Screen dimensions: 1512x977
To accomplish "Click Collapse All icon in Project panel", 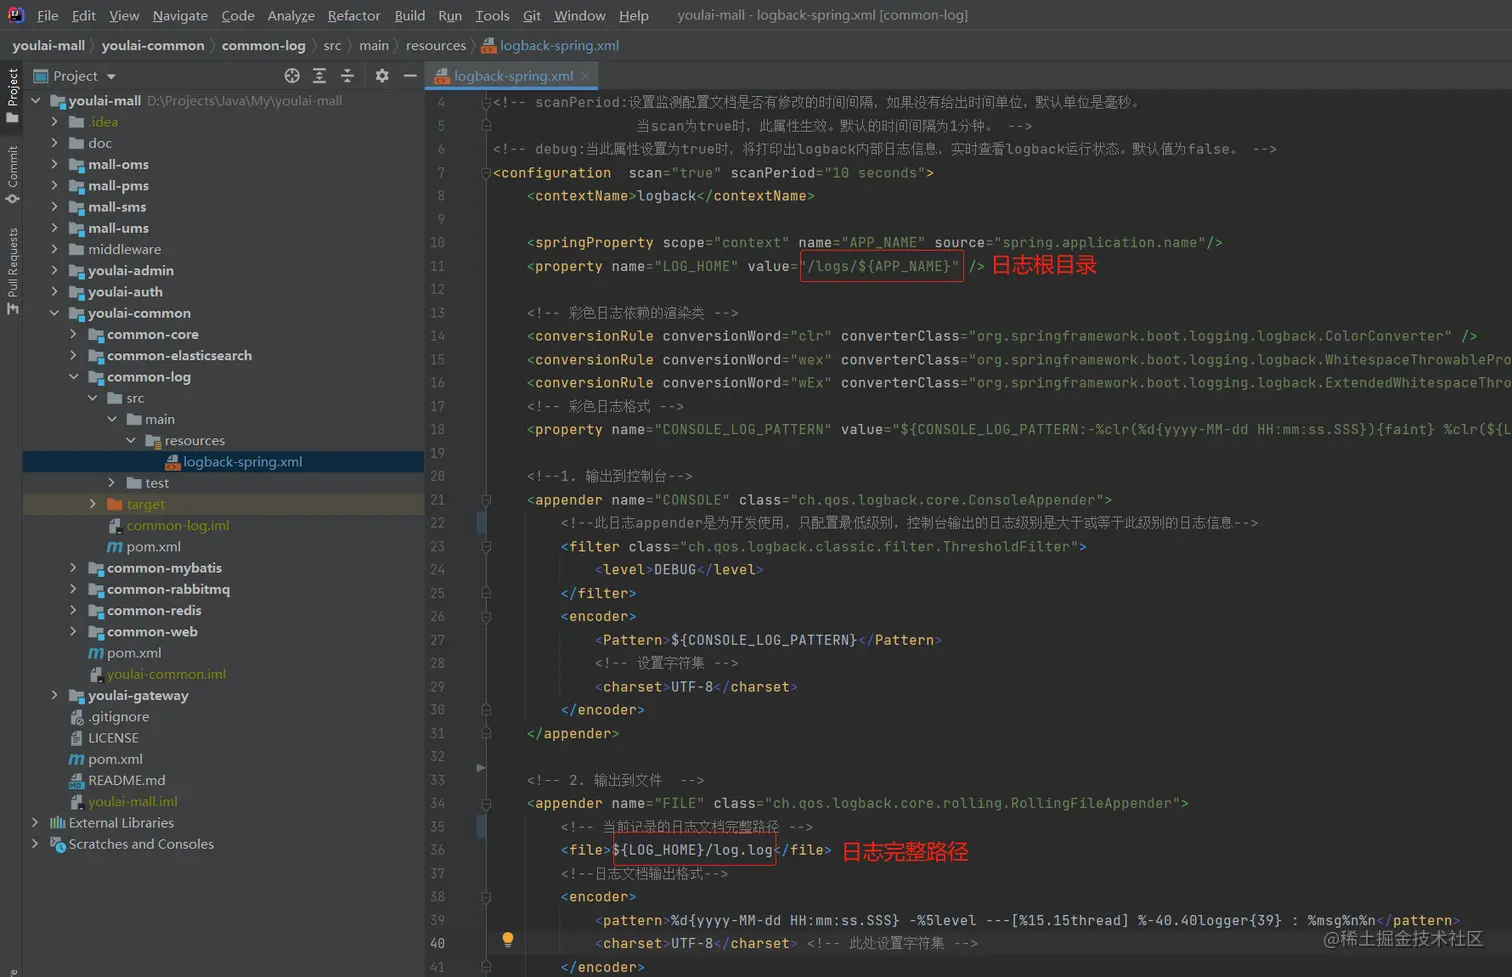I will coord(347,76).
